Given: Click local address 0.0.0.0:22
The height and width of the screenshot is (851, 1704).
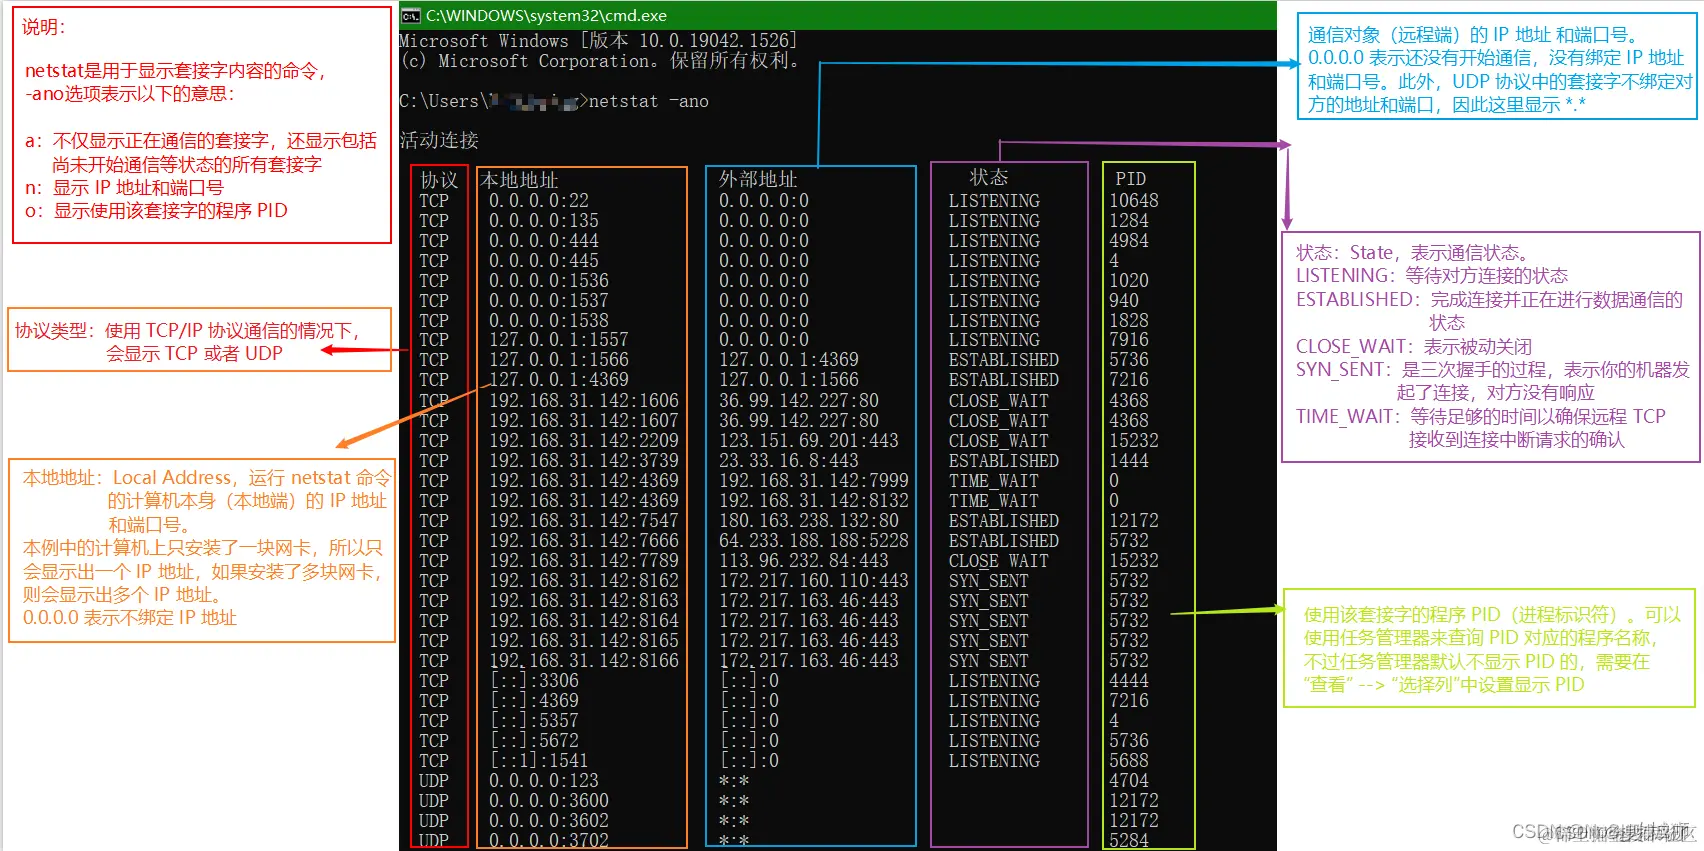Looking at the screenshot, I should pos(539,200).
